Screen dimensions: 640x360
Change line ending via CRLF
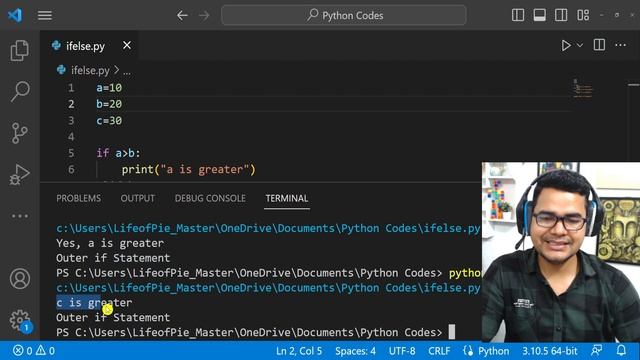(x=439, y=351)
